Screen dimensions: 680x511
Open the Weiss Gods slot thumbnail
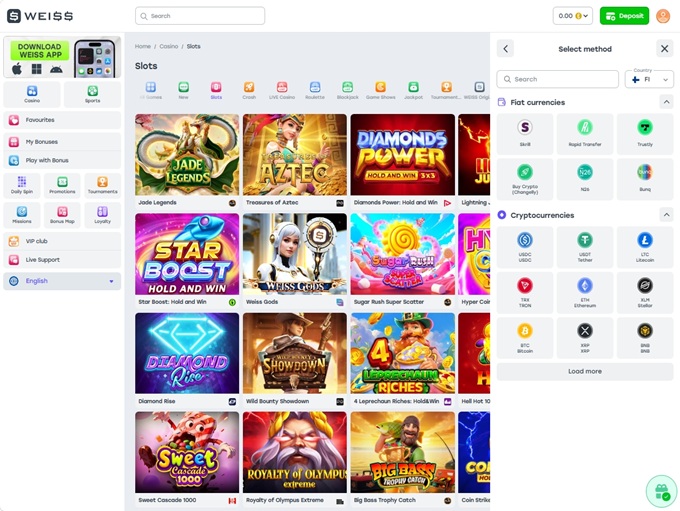tap(295, 254)
